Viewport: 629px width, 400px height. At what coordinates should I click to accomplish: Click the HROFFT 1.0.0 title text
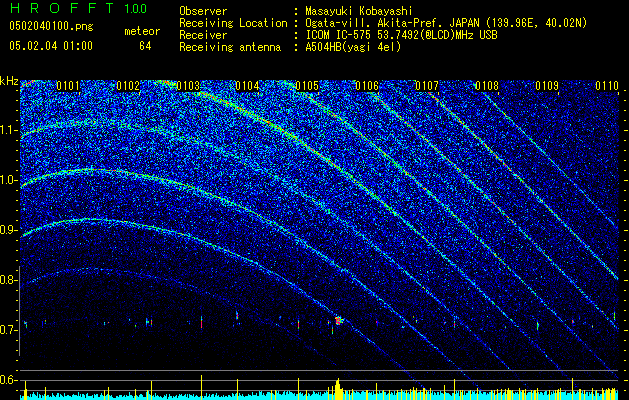[78, 8]
